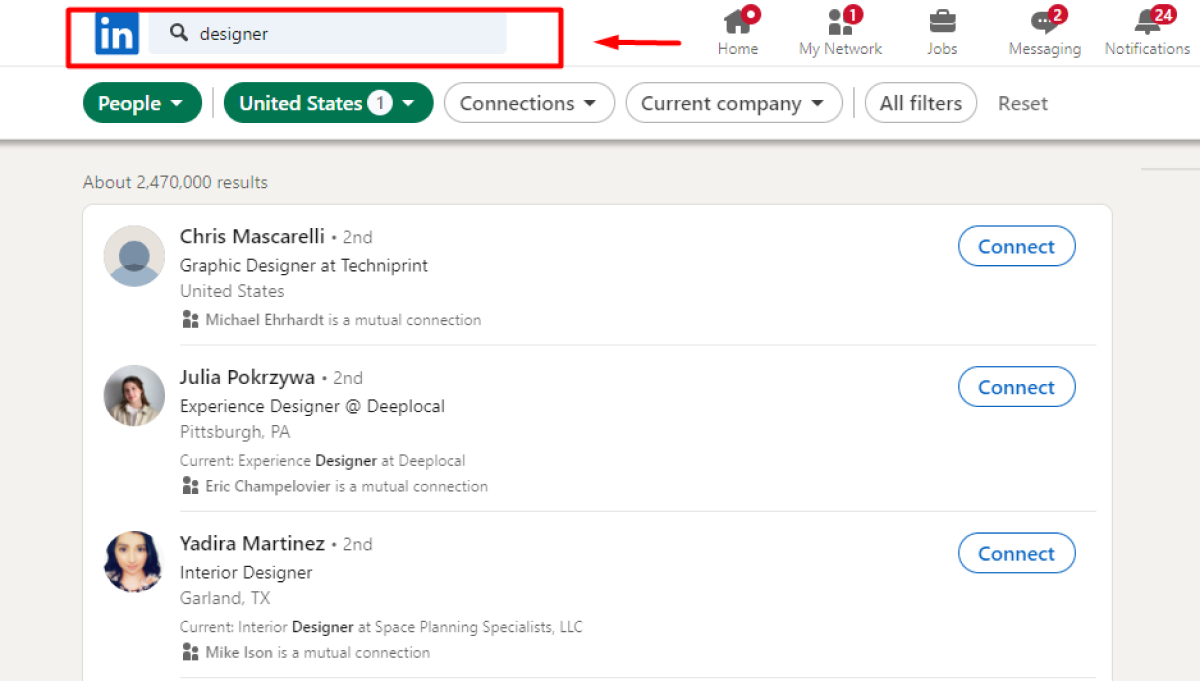Screen dimensions: 1200x681
Task: Connect with Chris Mascarelli
Action: (1016, 246)
